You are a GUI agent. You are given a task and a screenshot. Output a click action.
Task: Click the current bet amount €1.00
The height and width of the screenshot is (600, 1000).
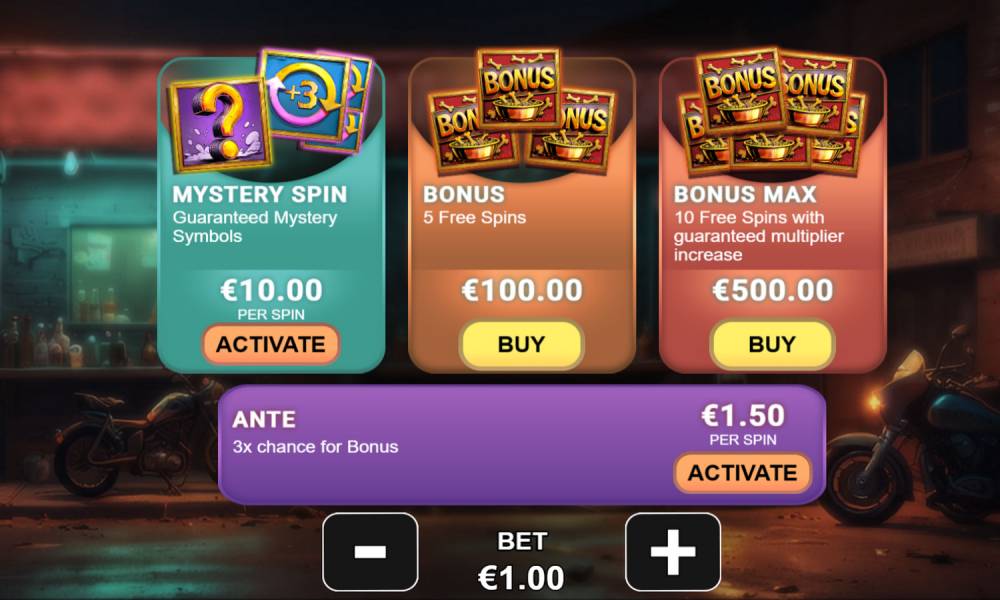click(x=522, y=578)
